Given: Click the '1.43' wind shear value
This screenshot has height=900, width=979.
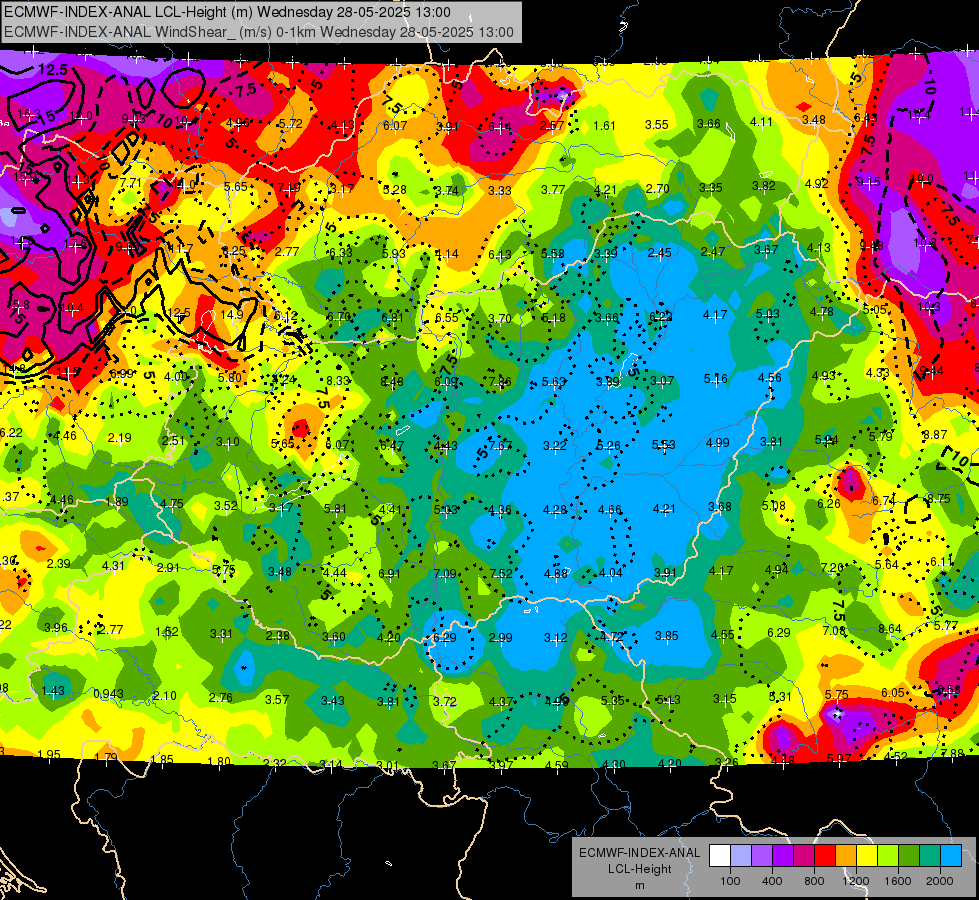Looking at the screenshot, I should pyautogui.click(x=53, y=691).
